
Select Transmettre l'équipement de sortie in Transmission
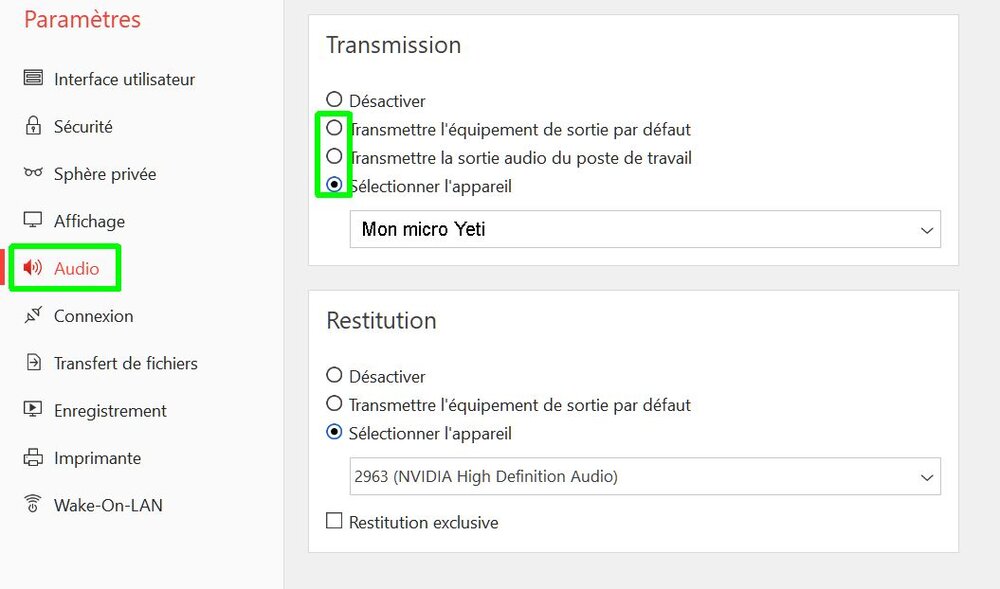tap(334, 129)
